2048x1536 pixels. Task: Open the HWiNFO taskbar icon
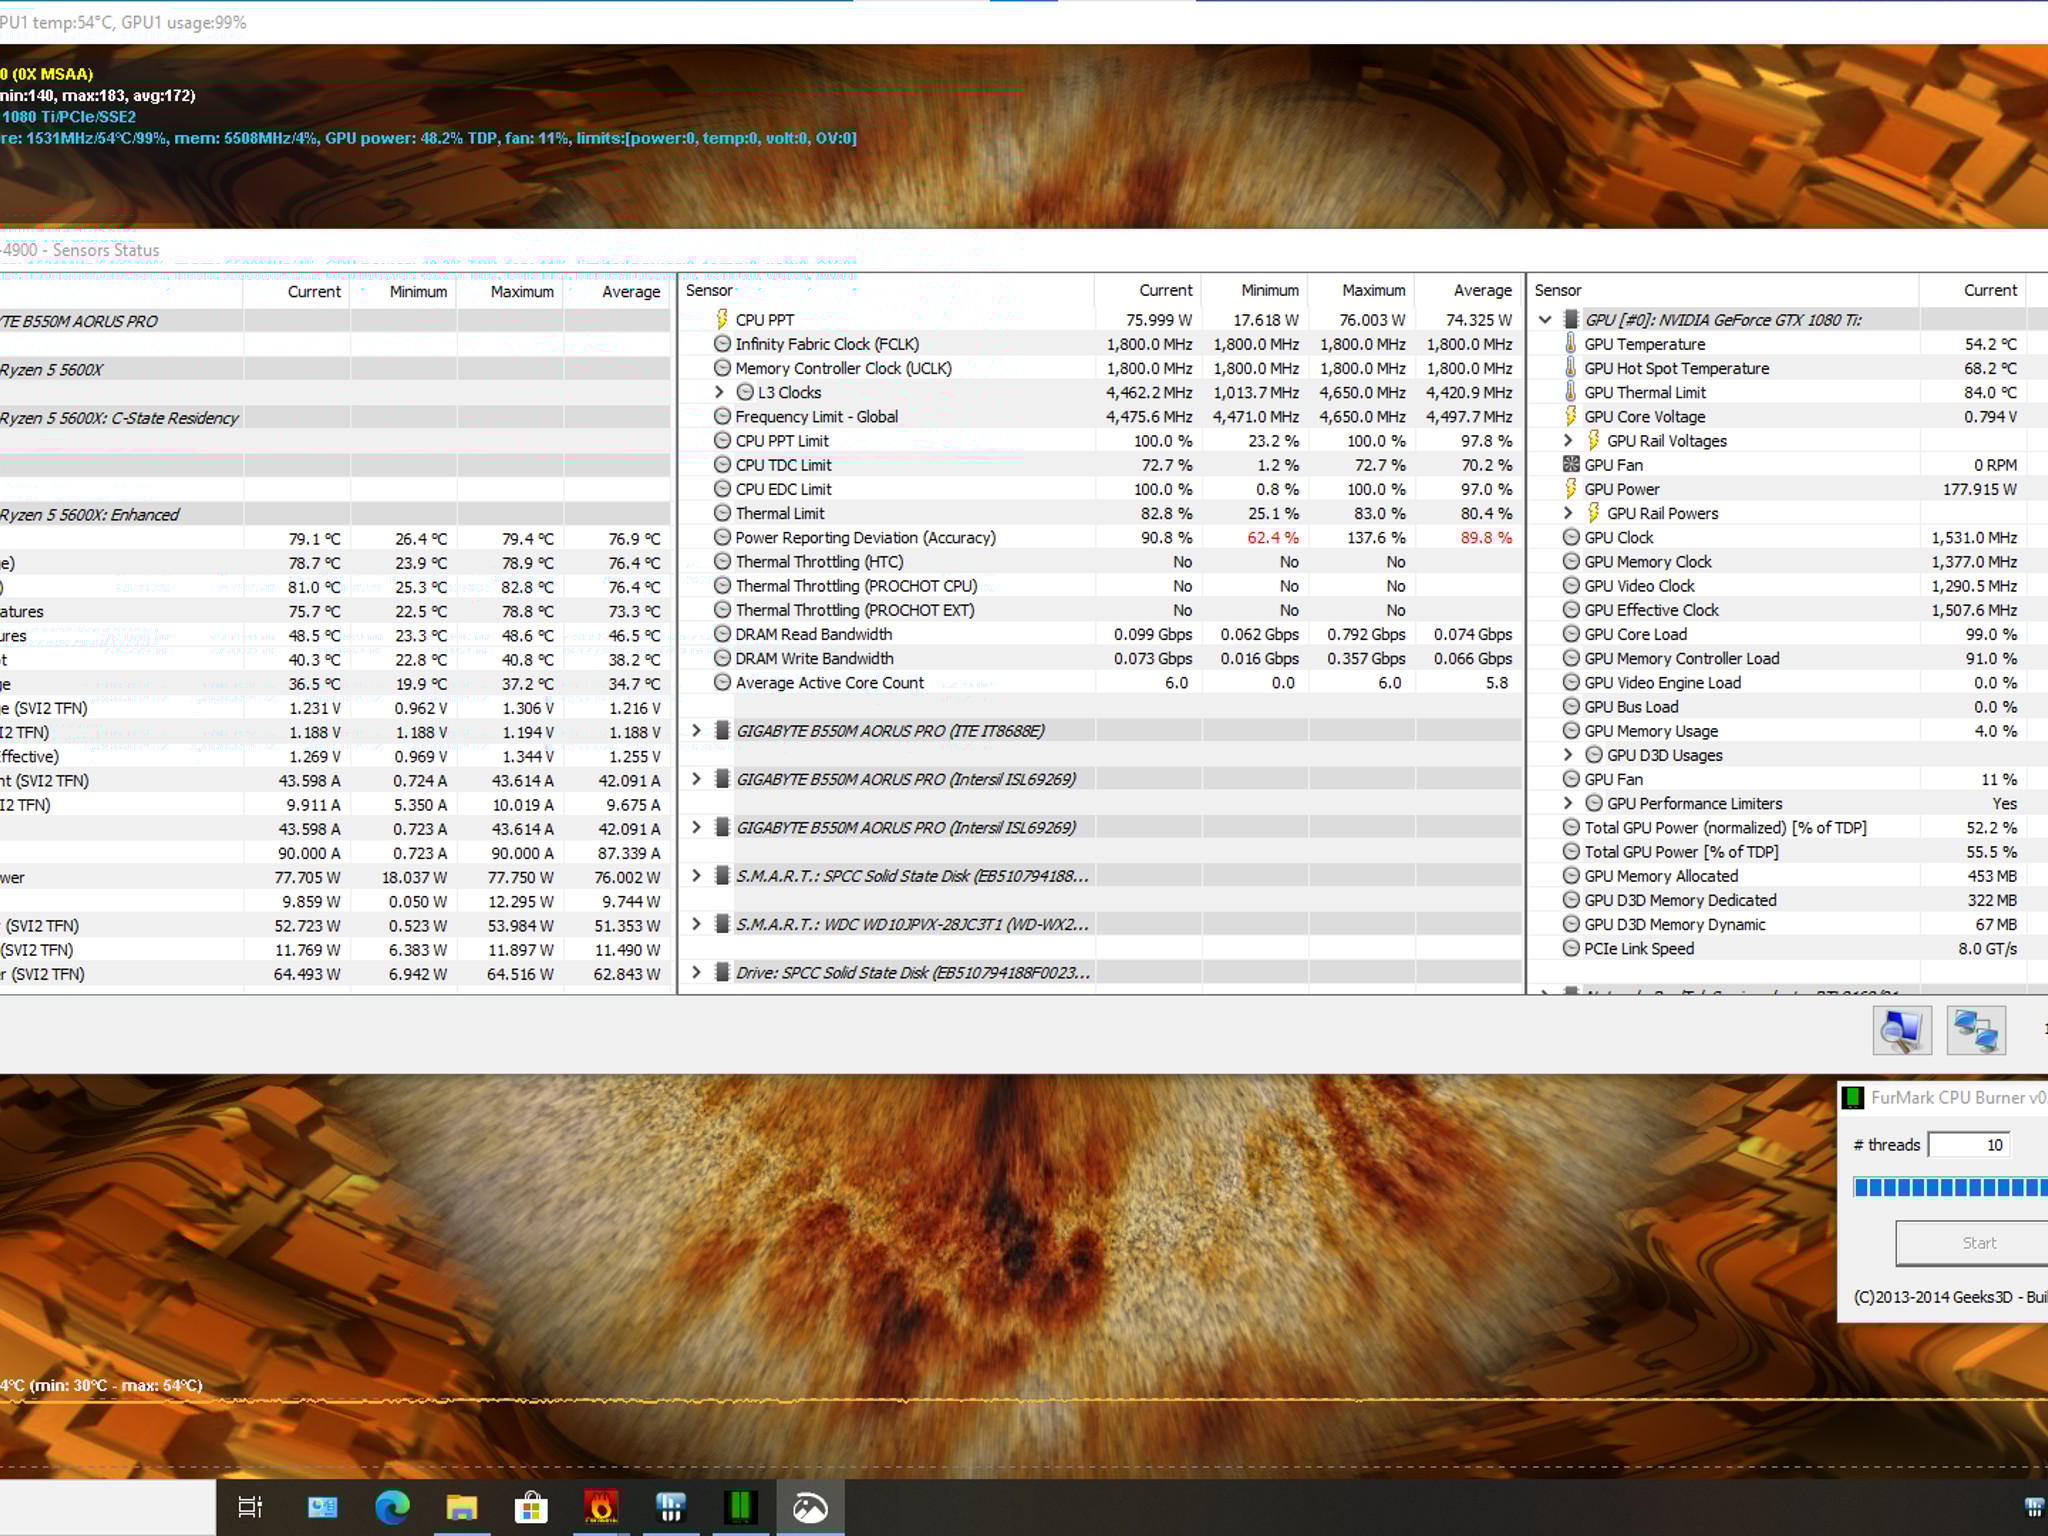(x=670, y=1507)
